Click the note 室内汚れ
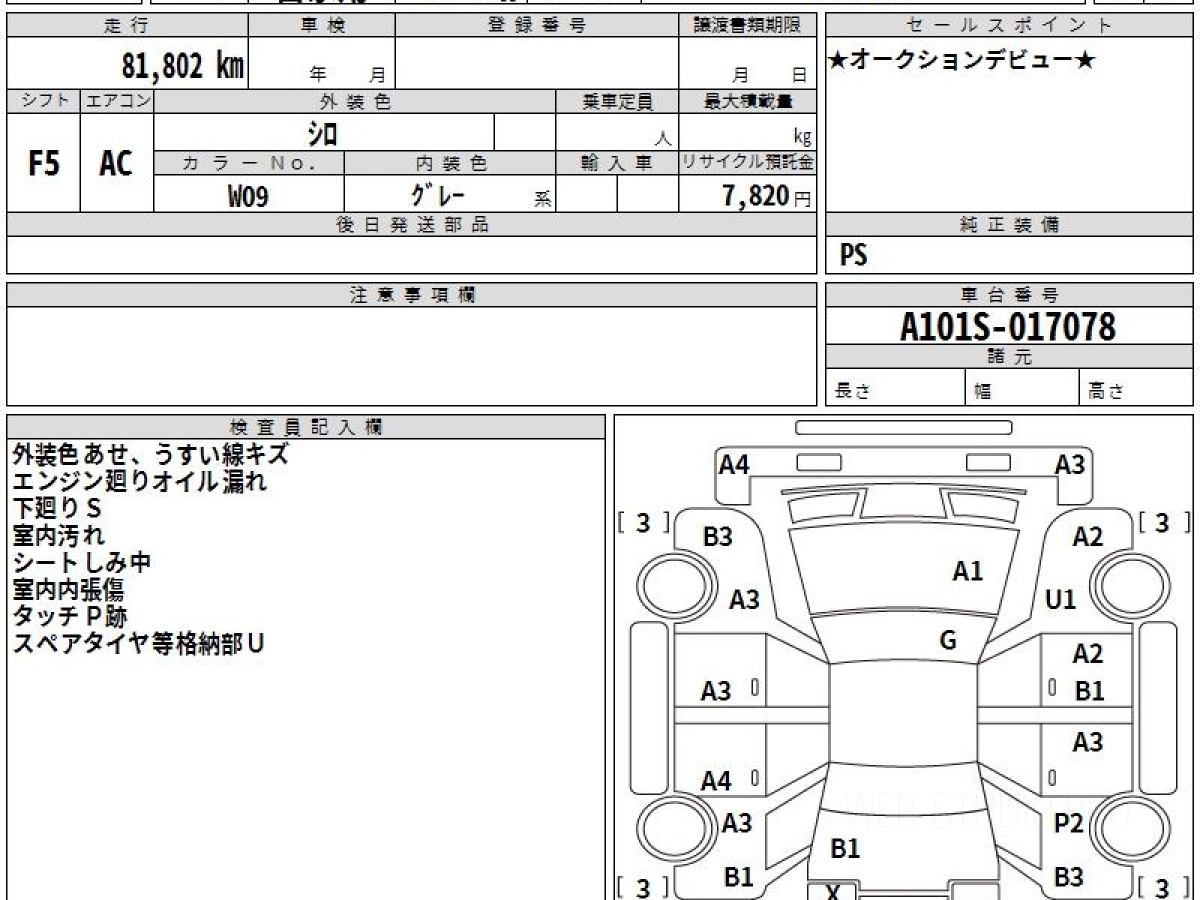Image resolution: width=1200 pixels, height=900 pixels. coord(58,535)
